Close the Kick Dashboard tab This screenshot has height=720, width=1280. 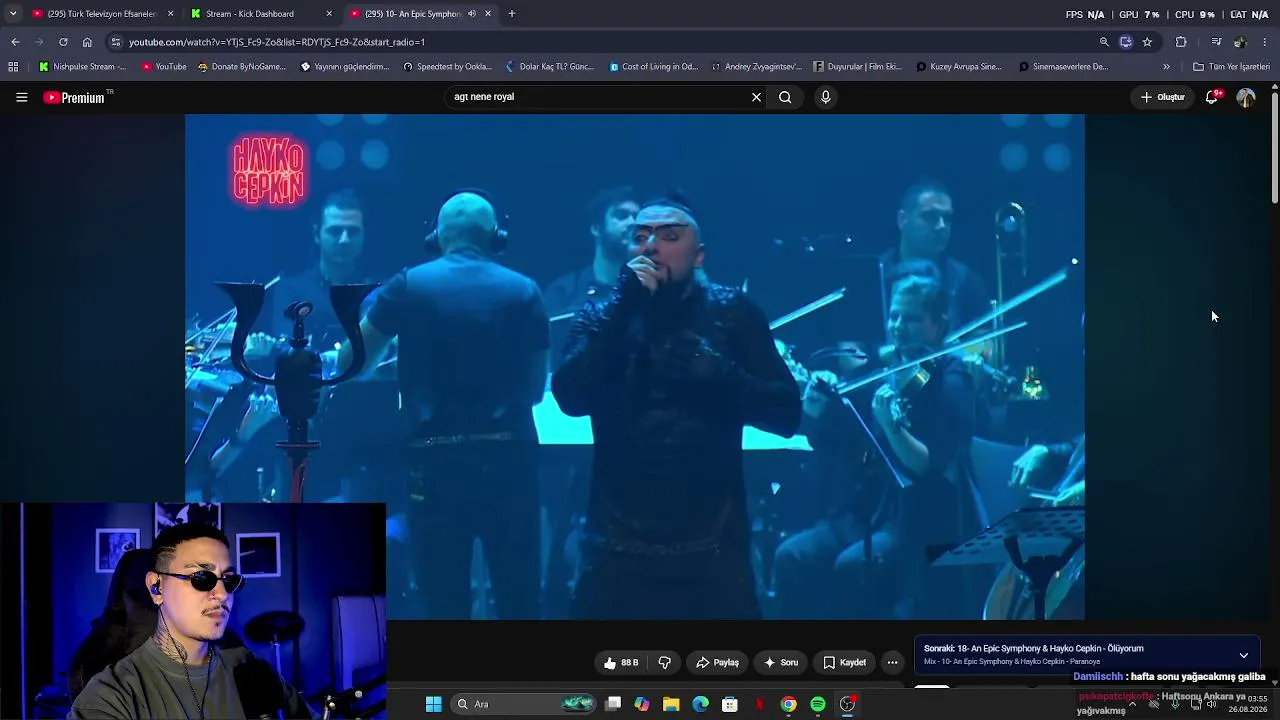(x=329, y=14)
